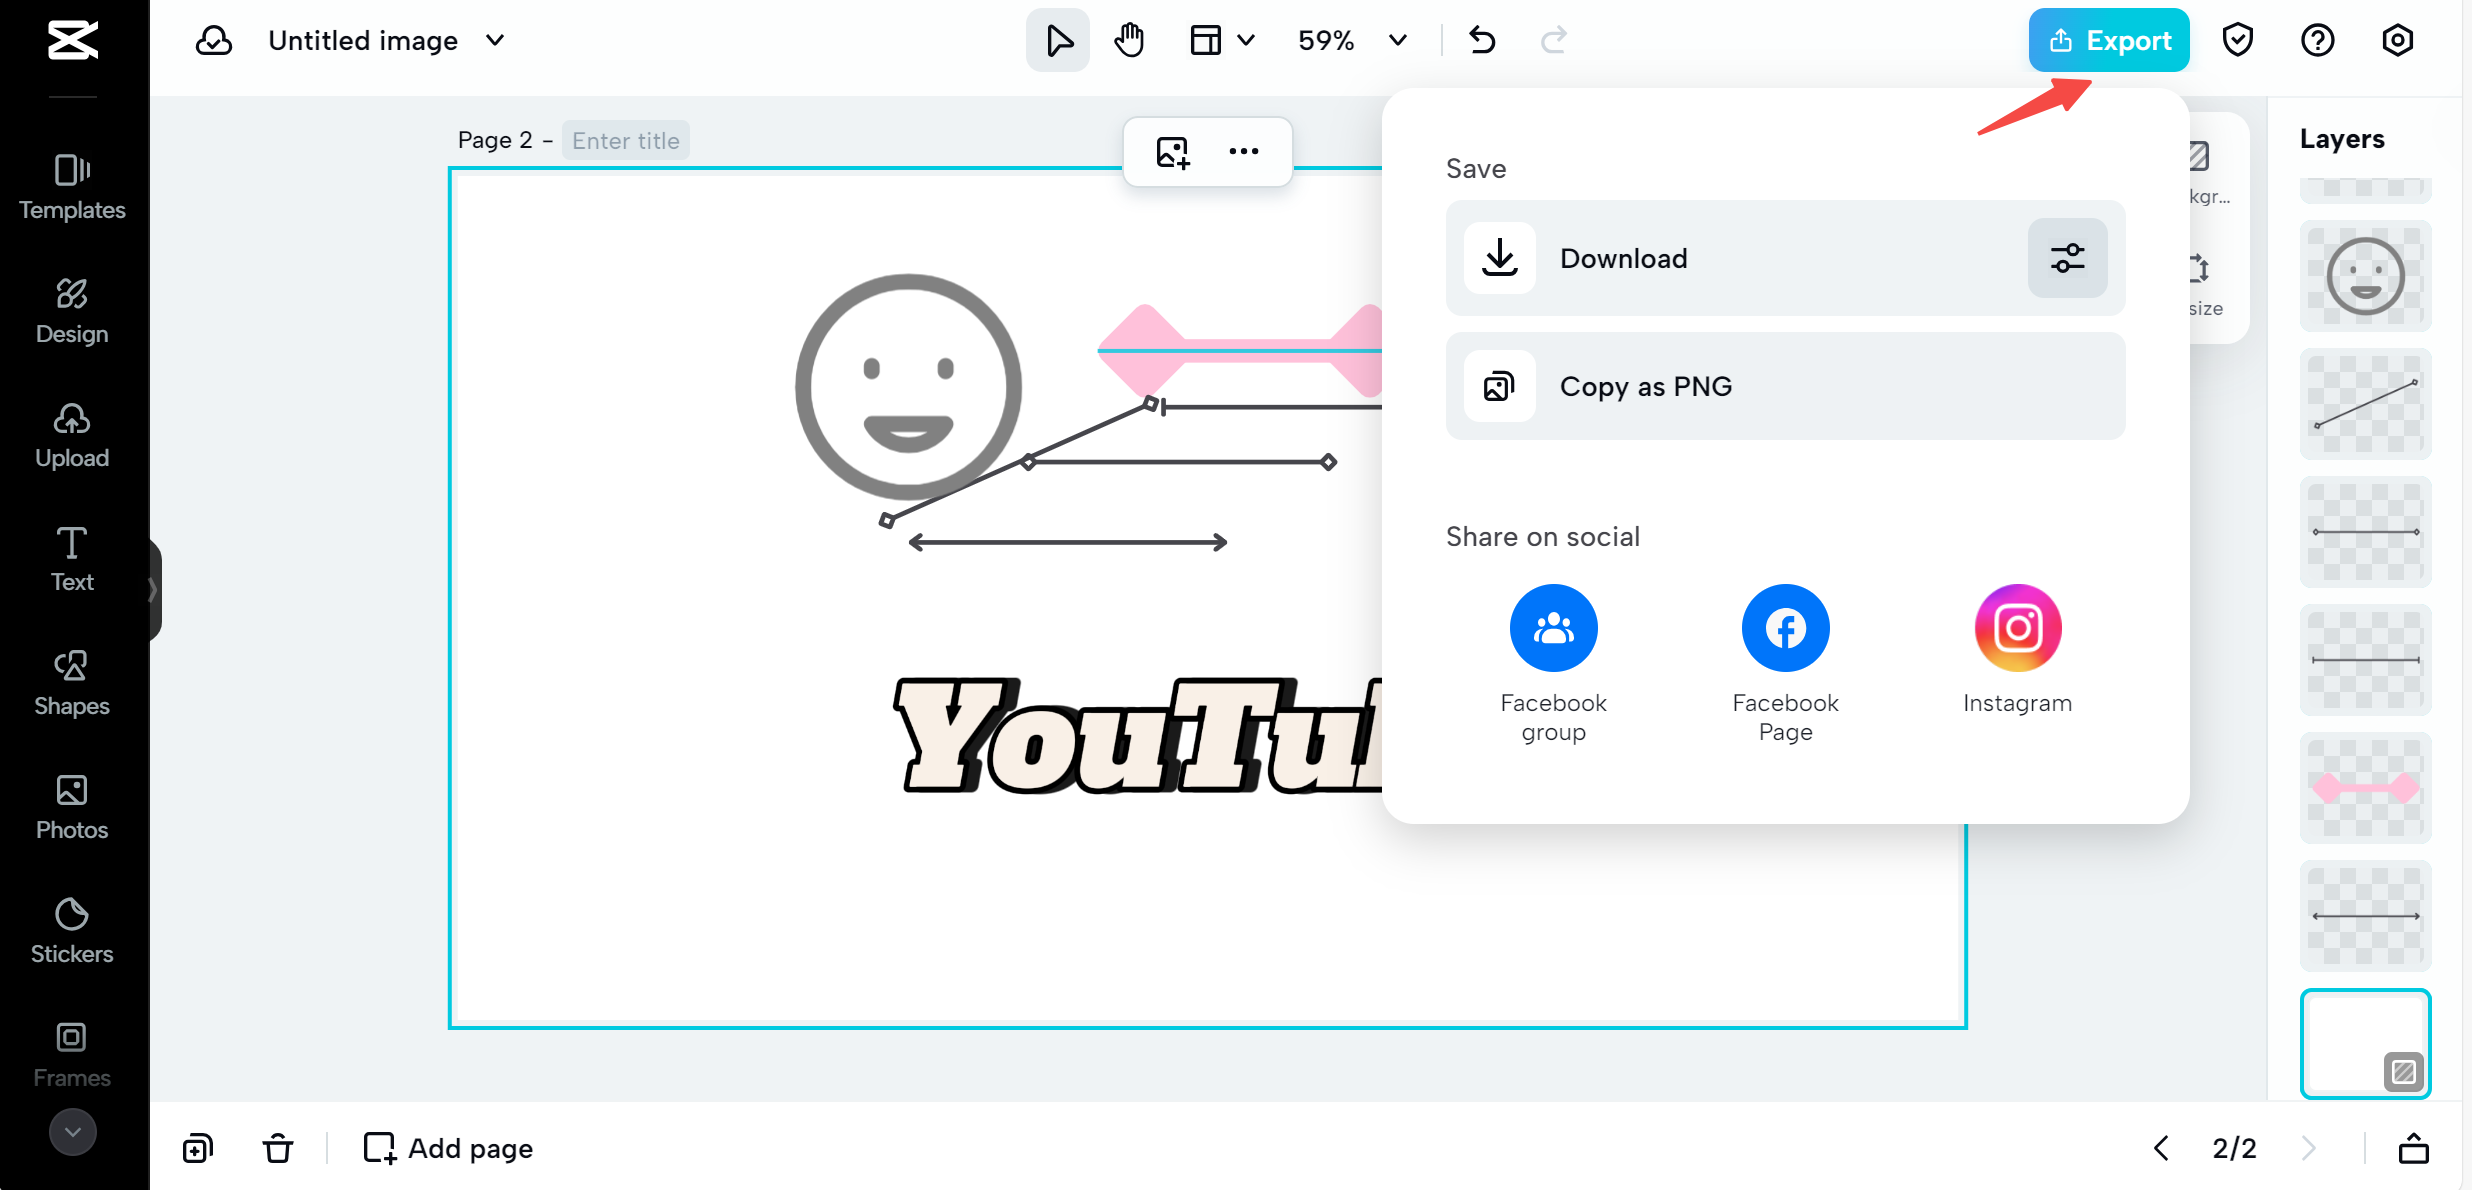Expand the zoom percentage dropdown
This screenshot has width=2472, height=1190.
pos(1398,41)
